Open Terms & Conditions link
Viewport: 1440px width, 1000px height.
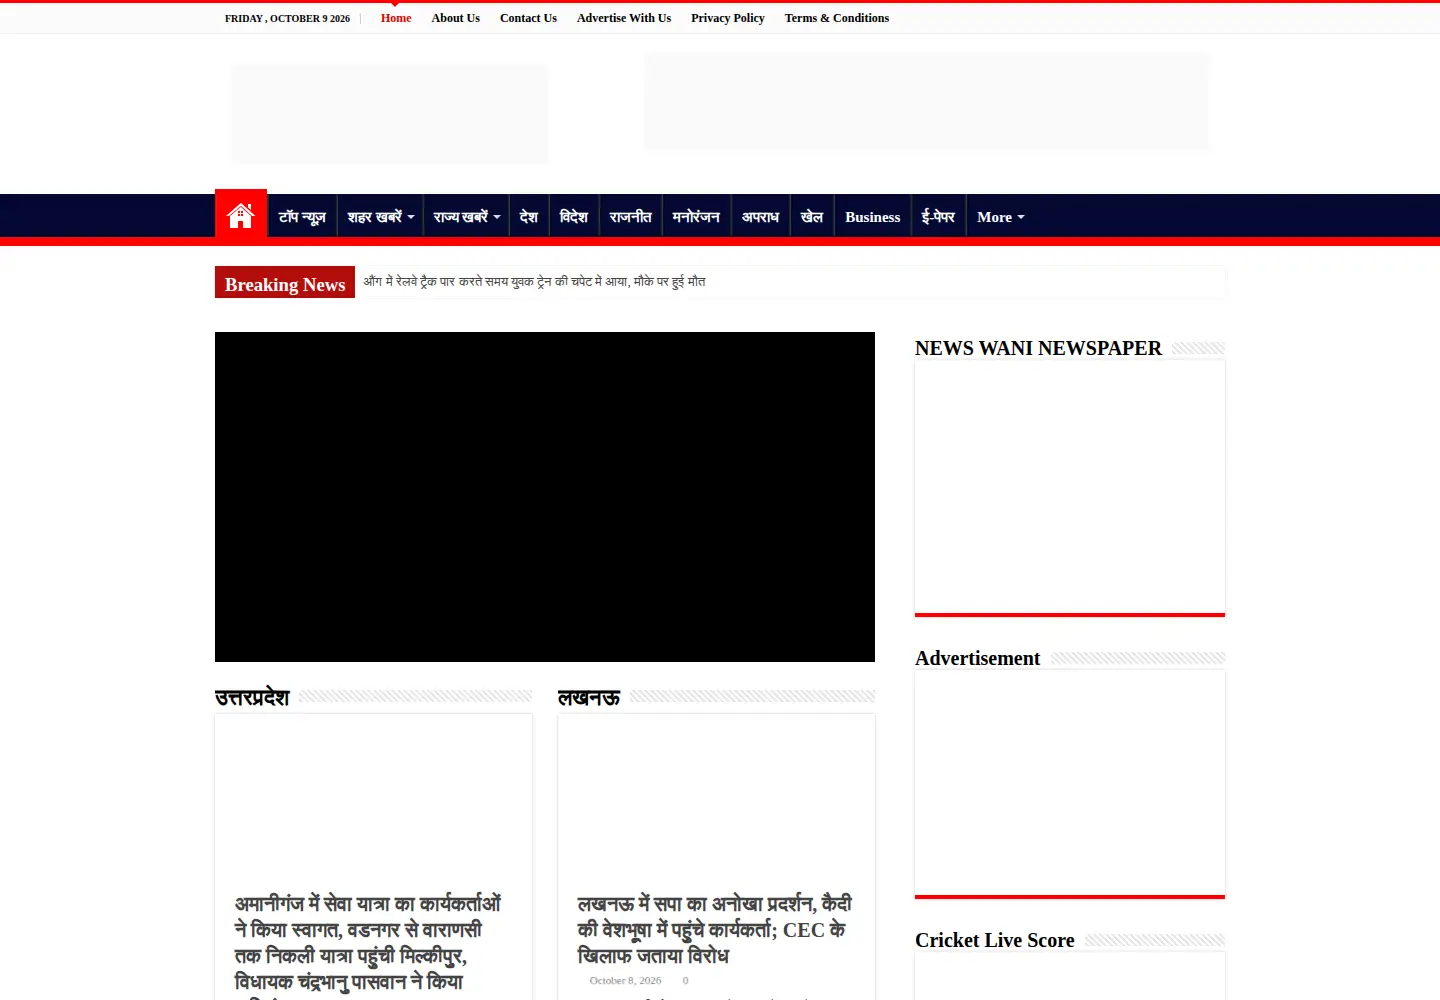click(837, 18)
